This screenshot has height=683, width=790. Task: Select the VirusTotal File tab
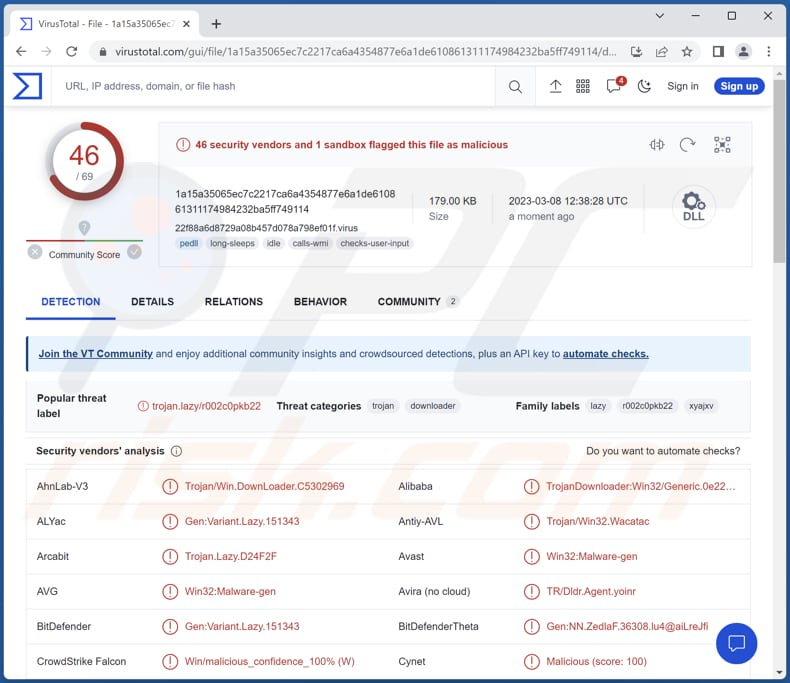(x=105, y=24)
